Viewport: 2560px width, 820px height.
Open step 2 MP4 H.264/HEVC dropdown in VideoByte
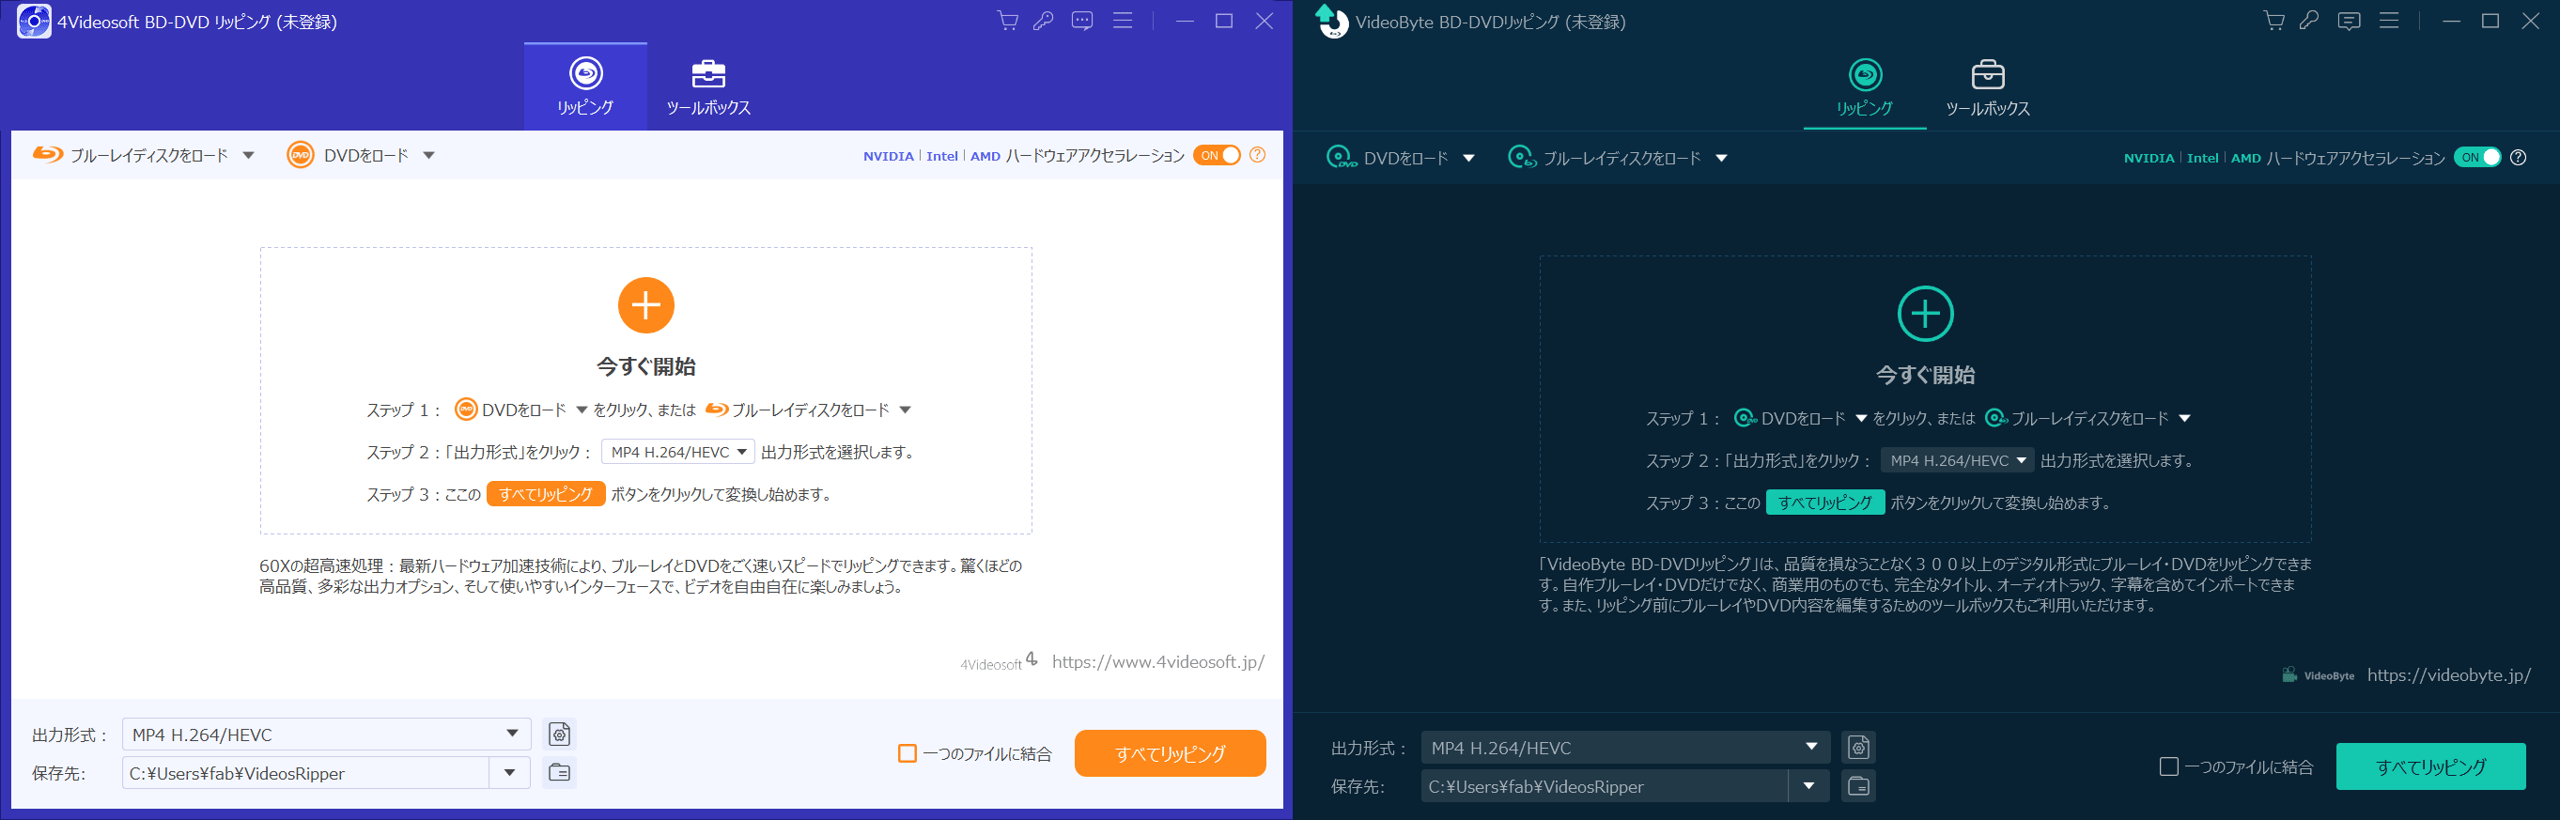point(1957,460)
